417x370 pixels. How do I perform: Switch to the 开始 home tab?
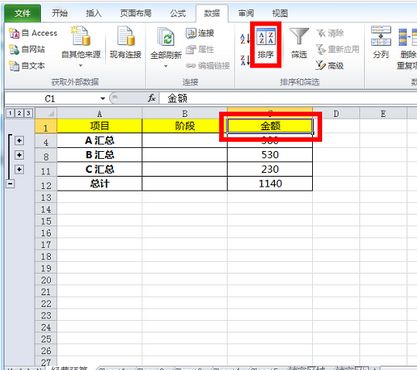(60, 13)
